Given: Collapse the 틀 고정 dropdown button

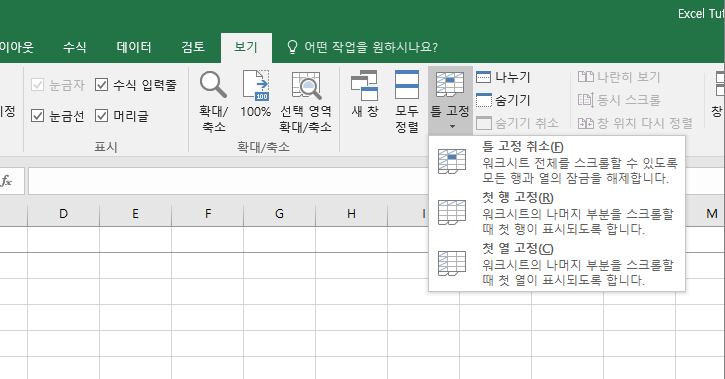Looking at the screenshot, I should pos(450,100).
